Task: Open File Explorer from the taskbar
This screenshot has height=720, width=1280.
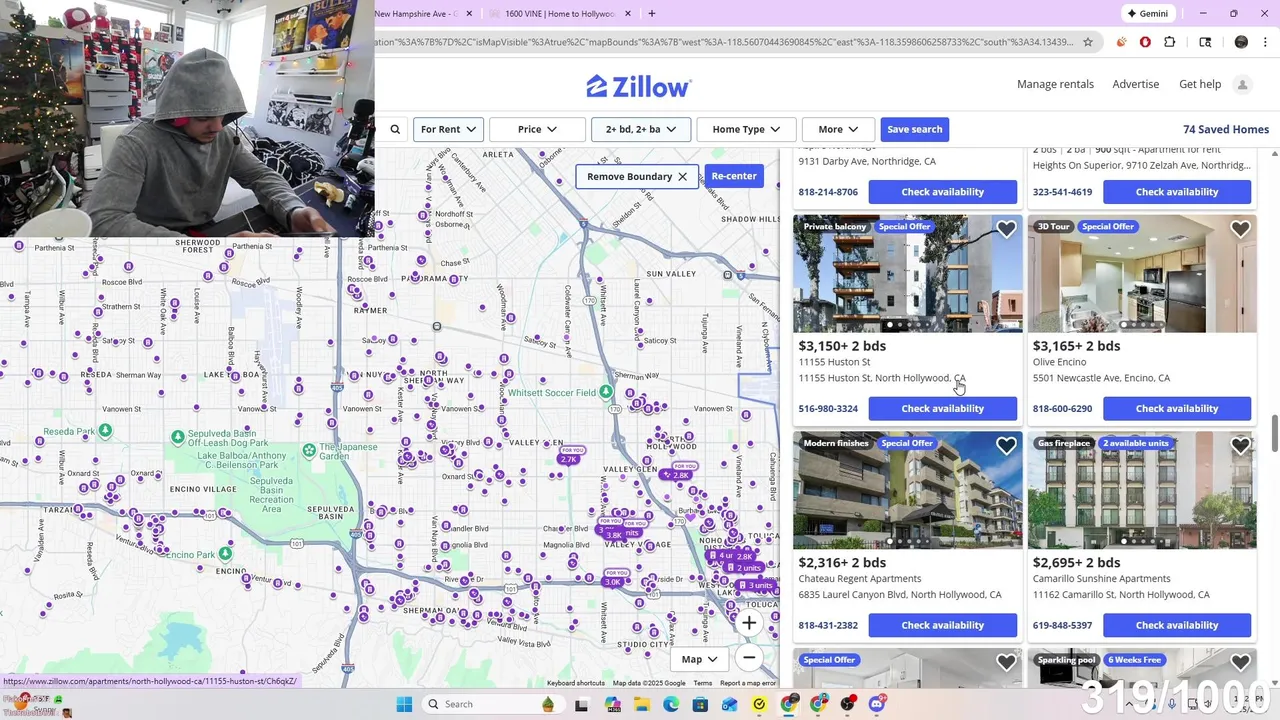Action: (641, 704)
